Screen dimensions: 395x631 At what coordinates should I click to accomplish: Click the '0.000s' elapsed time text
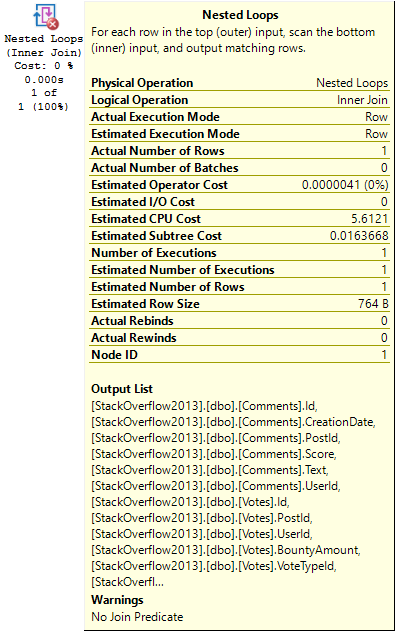[44, 80]
